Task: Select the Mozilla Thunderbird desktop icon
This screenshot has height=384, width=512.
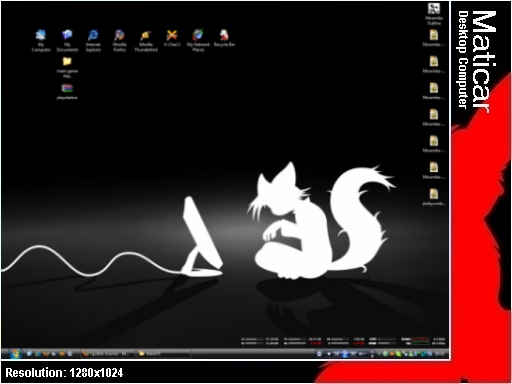Action: [x=146, y=40]
